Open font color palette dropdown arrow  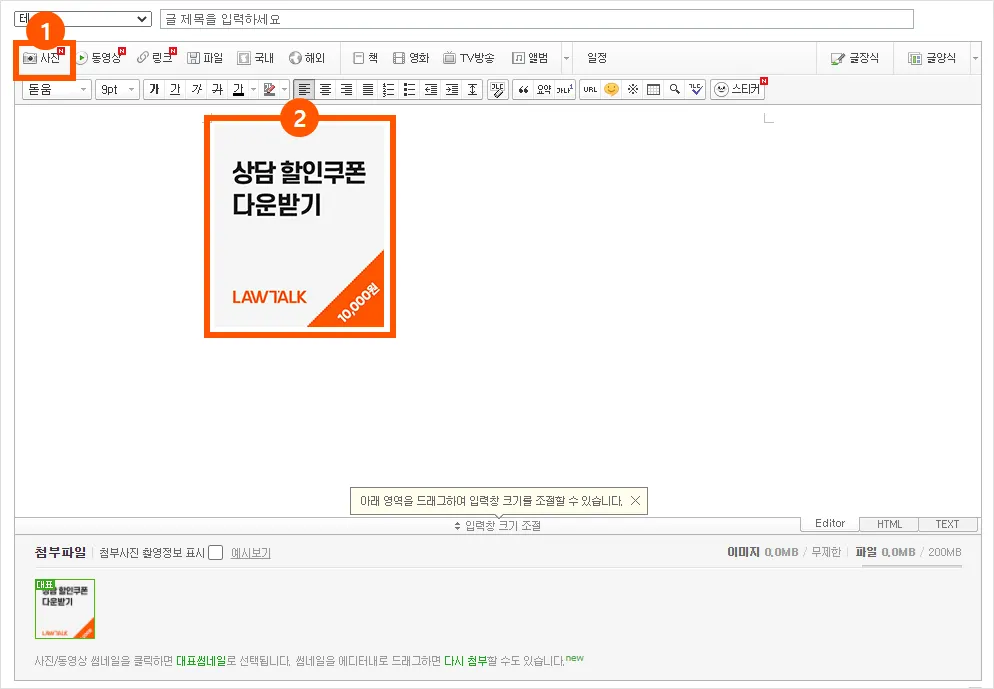253,89
